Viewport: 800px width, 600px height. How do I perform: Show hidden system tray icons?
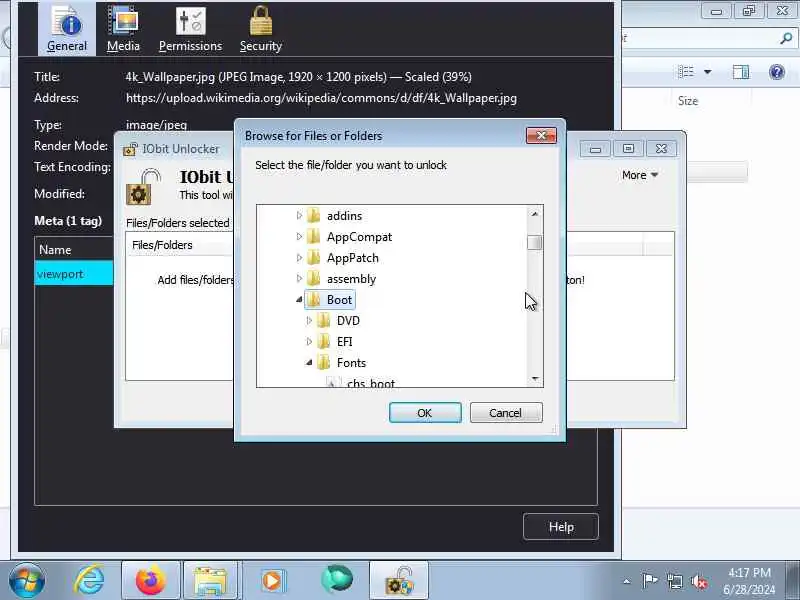(627, 581)
